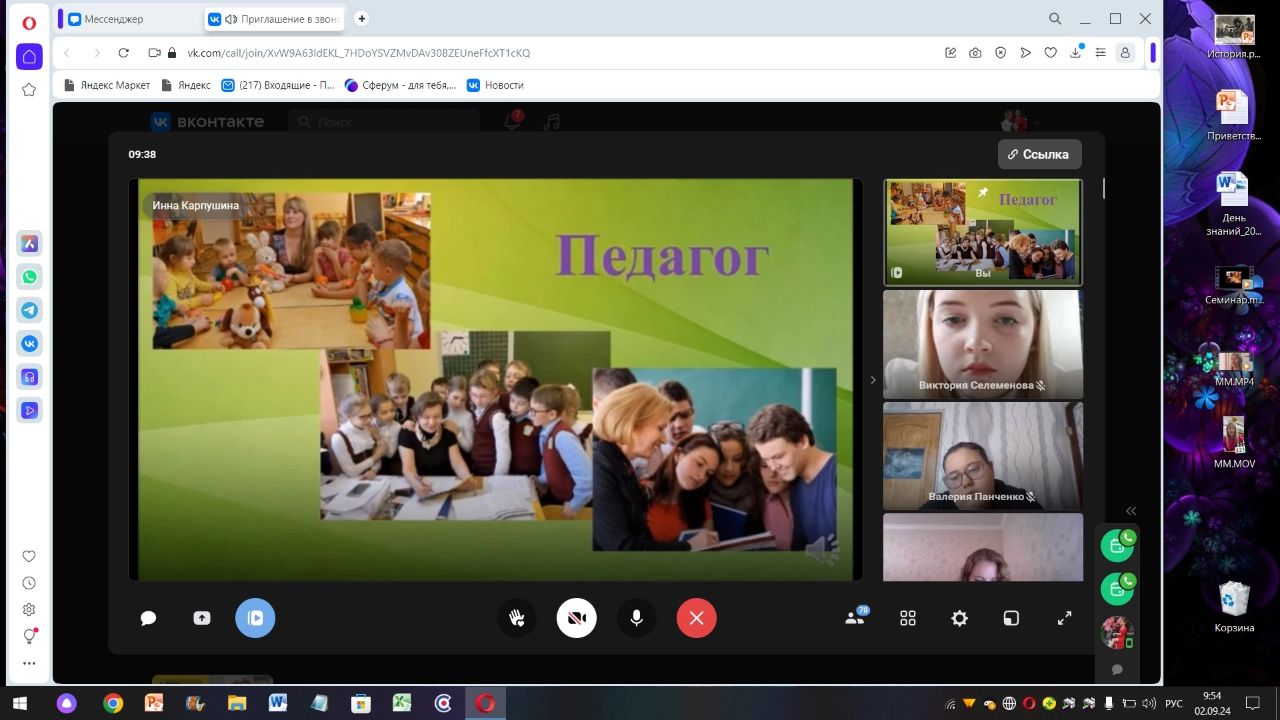The height and width of the screenshot is (720, 1280).
Task: Open Chrome from the taskbar
Action: coord(113,703)
